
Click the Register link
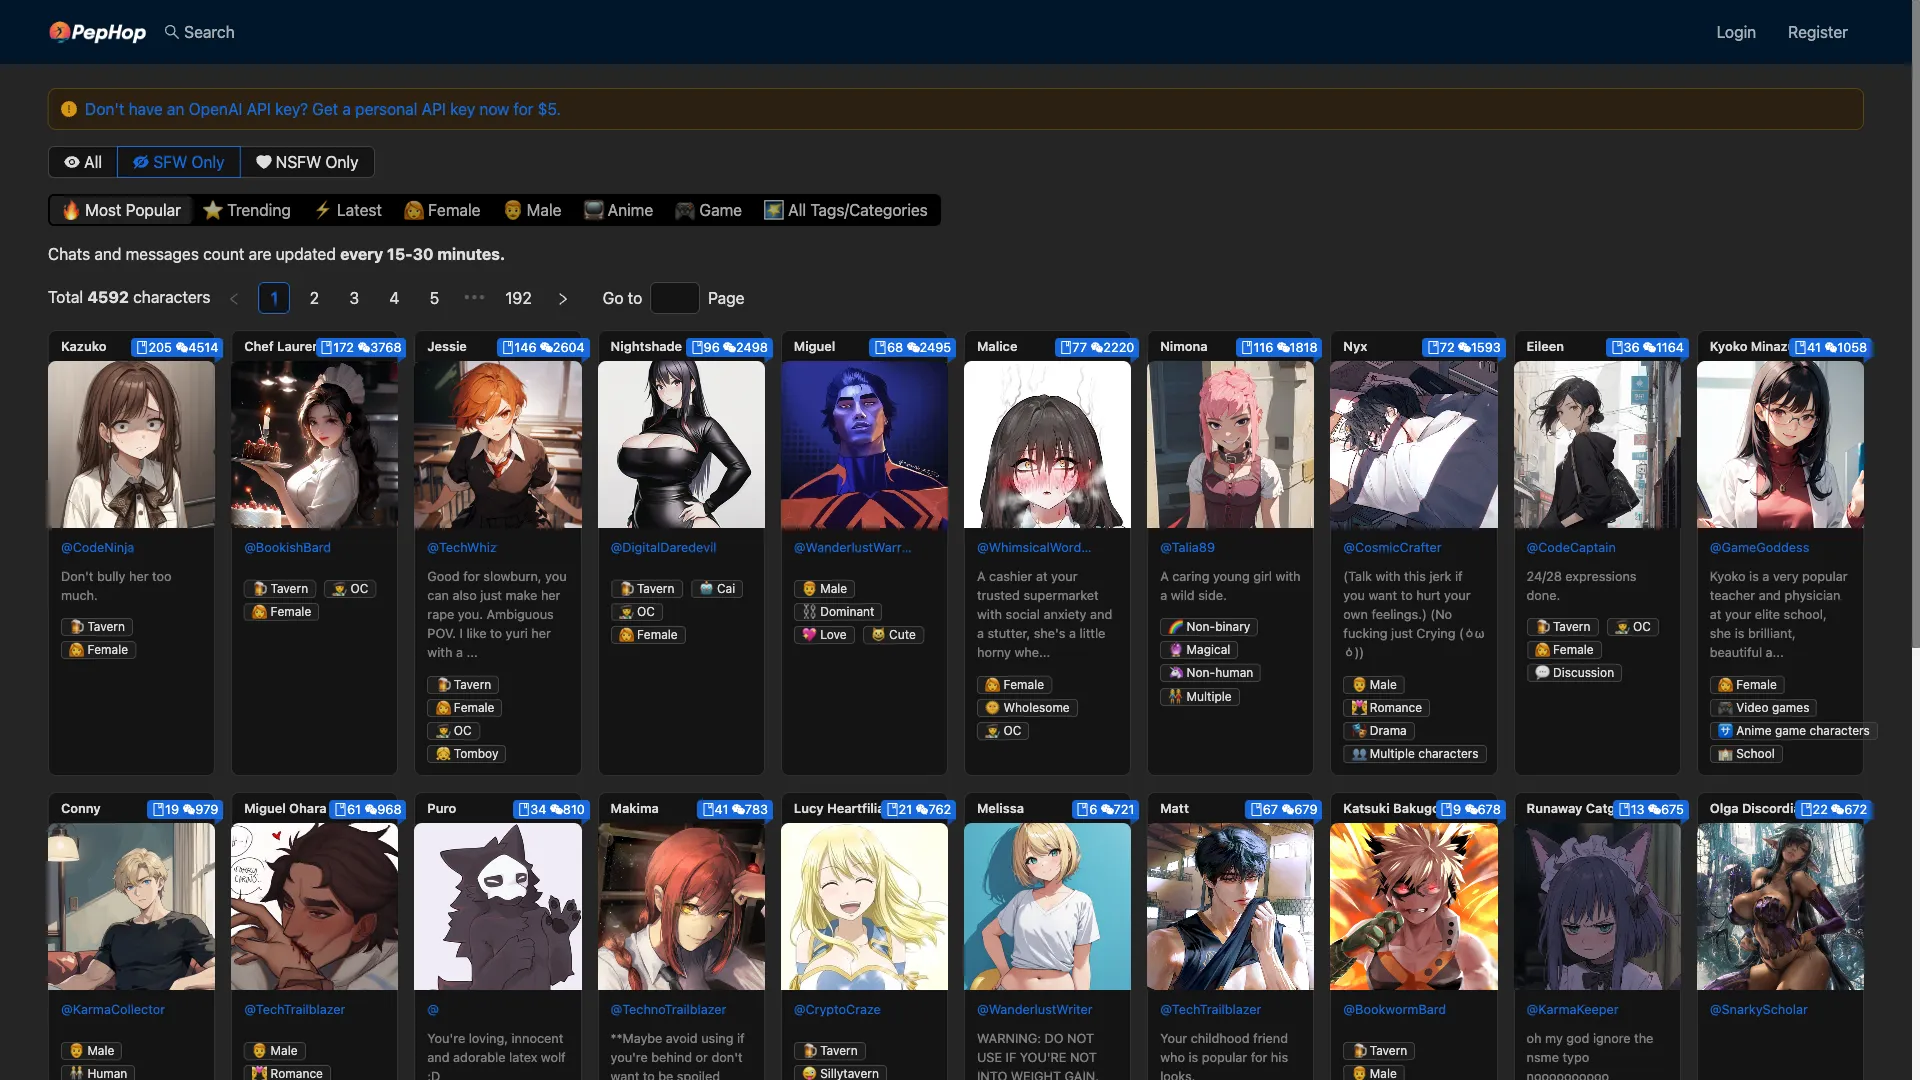pos(1817,32)
